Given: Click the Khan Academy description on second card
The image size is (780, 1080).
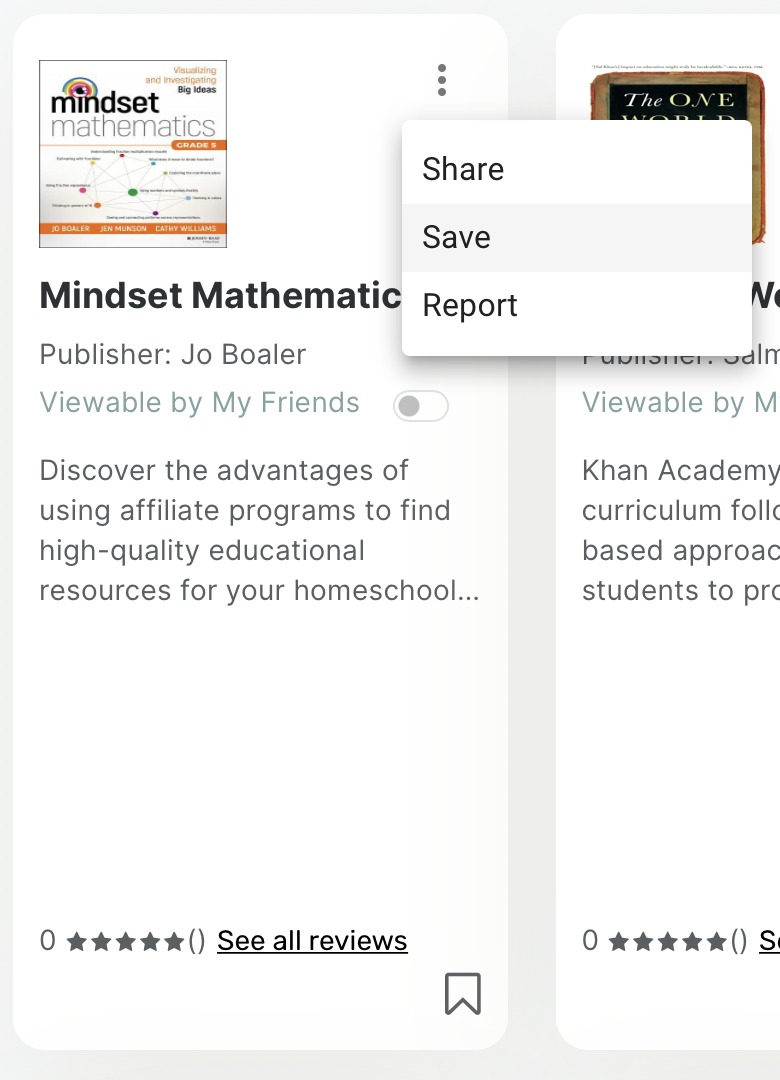Looking at the screenshot, I should 680,531.
